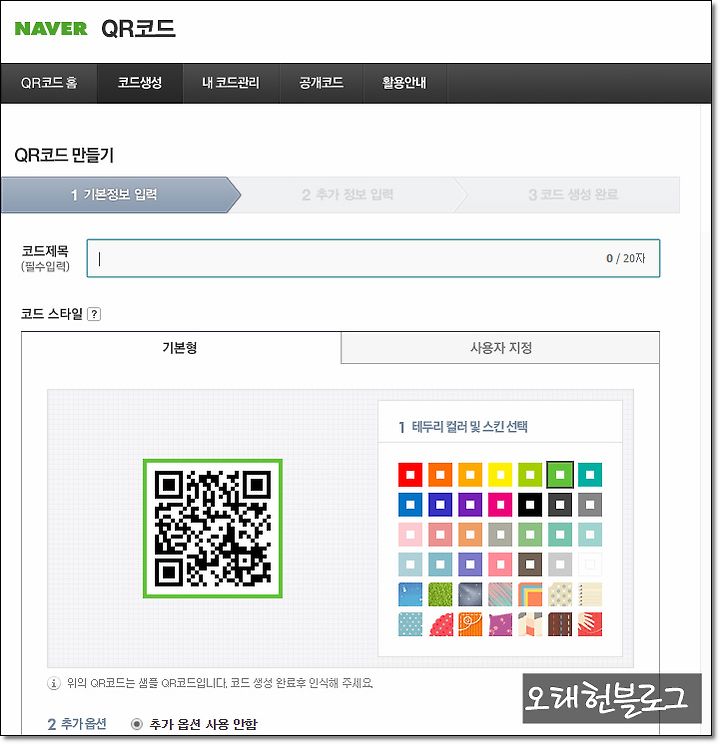Choose the red dotted scallop skin
The image size is (720, 744).
[x=440, y=624]
